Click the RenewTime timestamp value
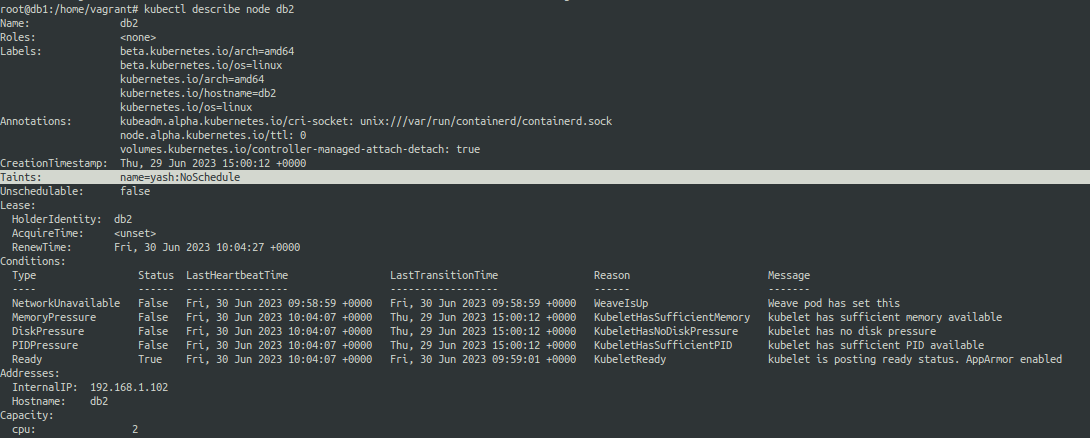1090x438 pixels. [207, 247]
